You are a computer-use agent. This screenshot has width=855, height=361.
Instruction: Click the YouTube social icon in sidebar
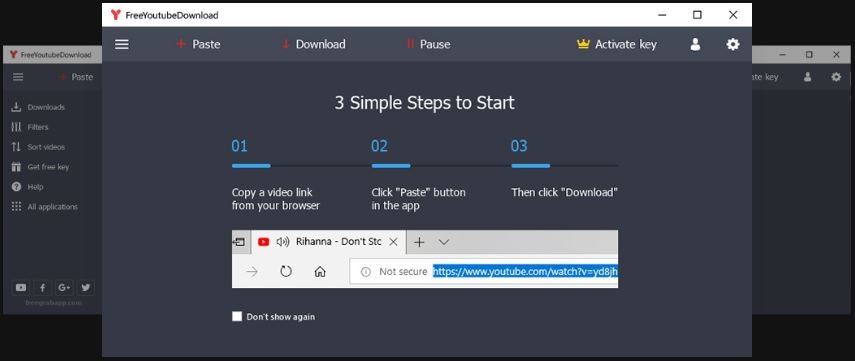coord(21,287)
